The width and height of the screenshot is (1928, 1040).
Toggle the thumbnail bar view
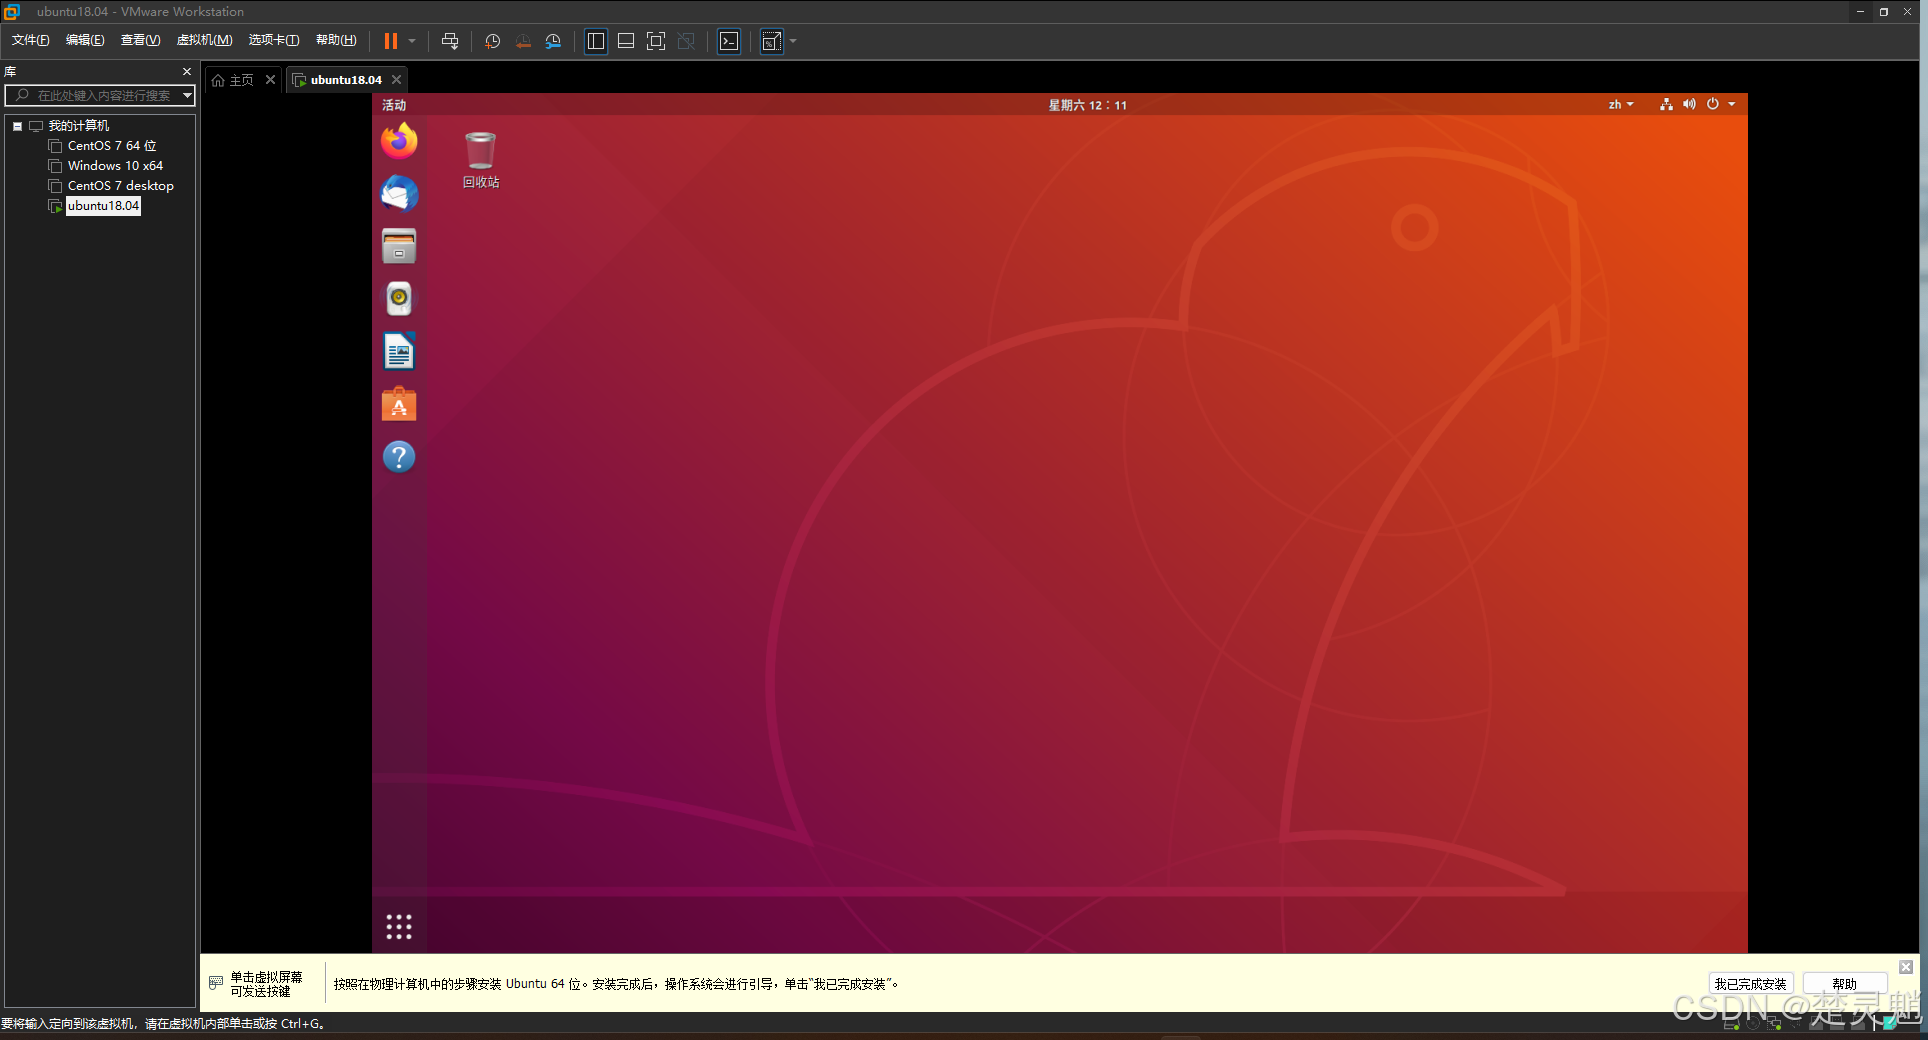[x=626, y=41]
